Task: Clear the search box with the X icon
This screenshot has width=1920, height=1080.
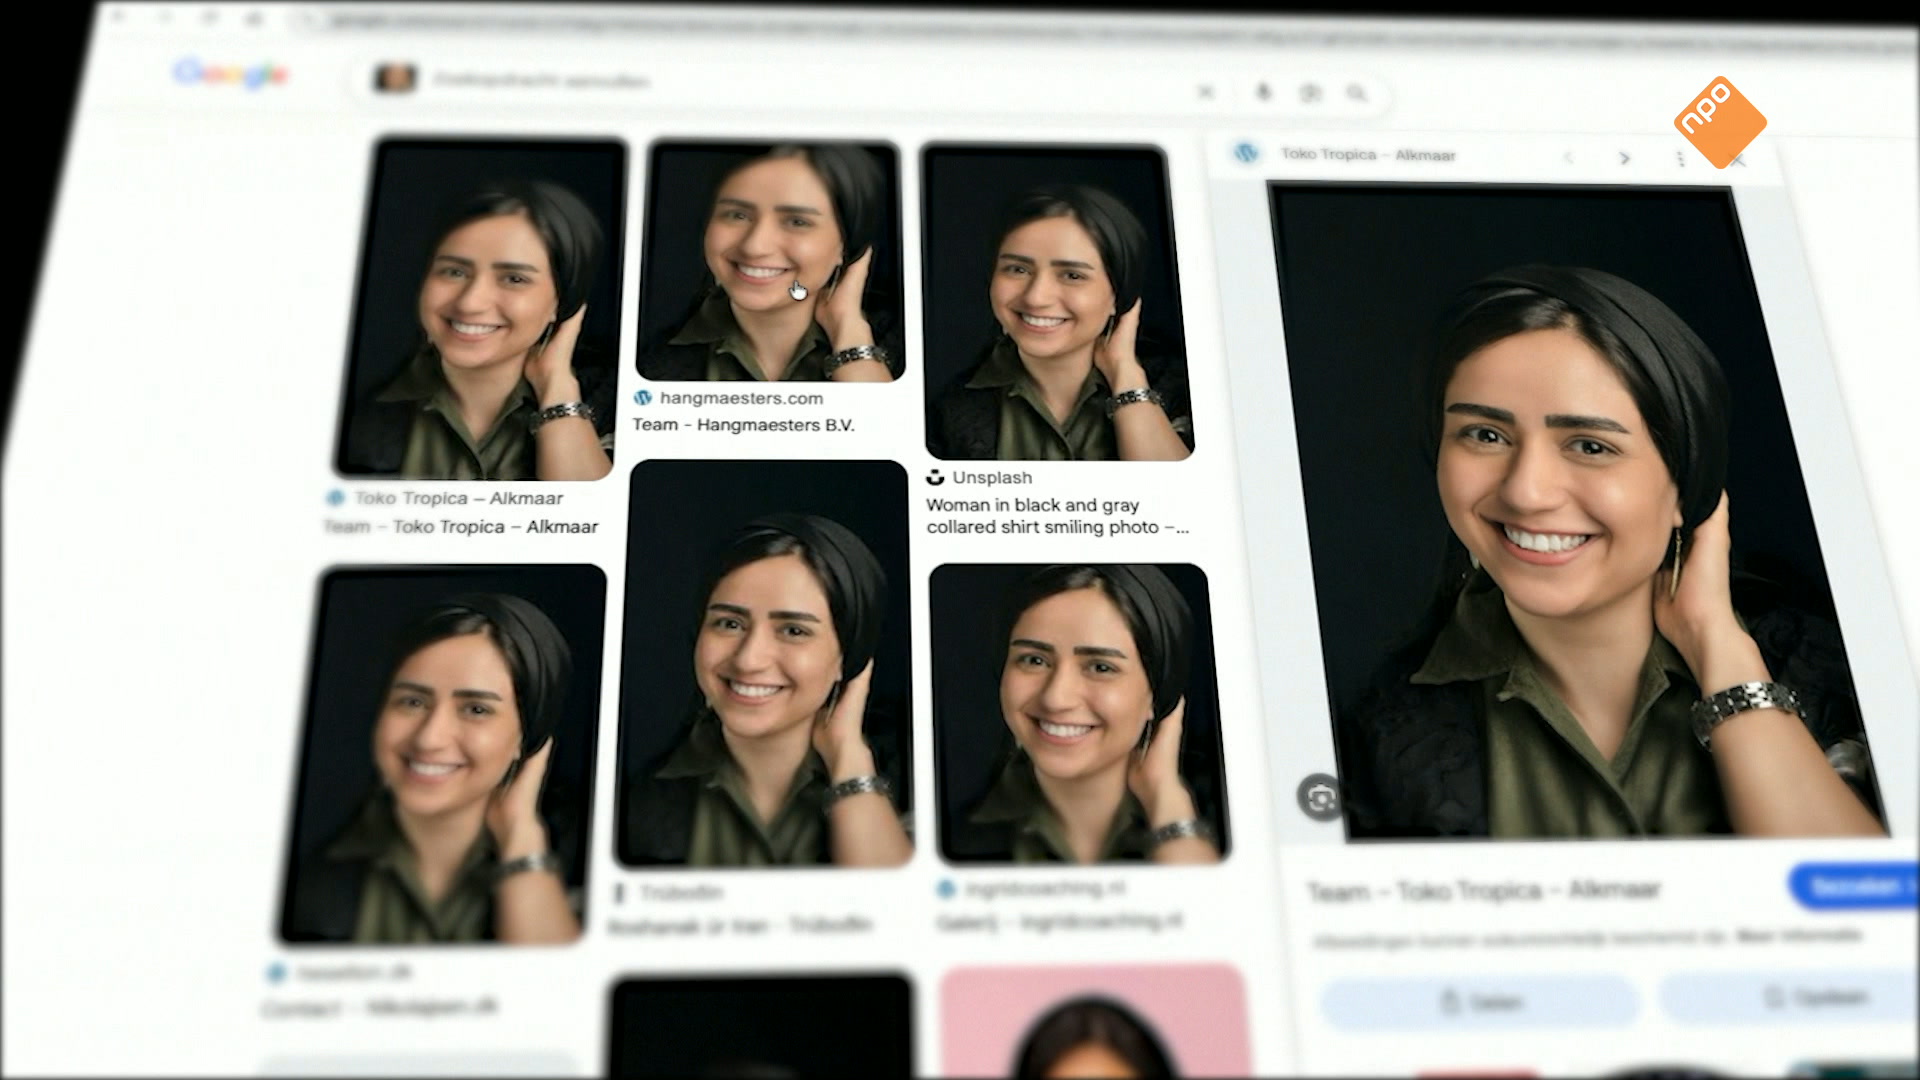Action: [1206, 92]
